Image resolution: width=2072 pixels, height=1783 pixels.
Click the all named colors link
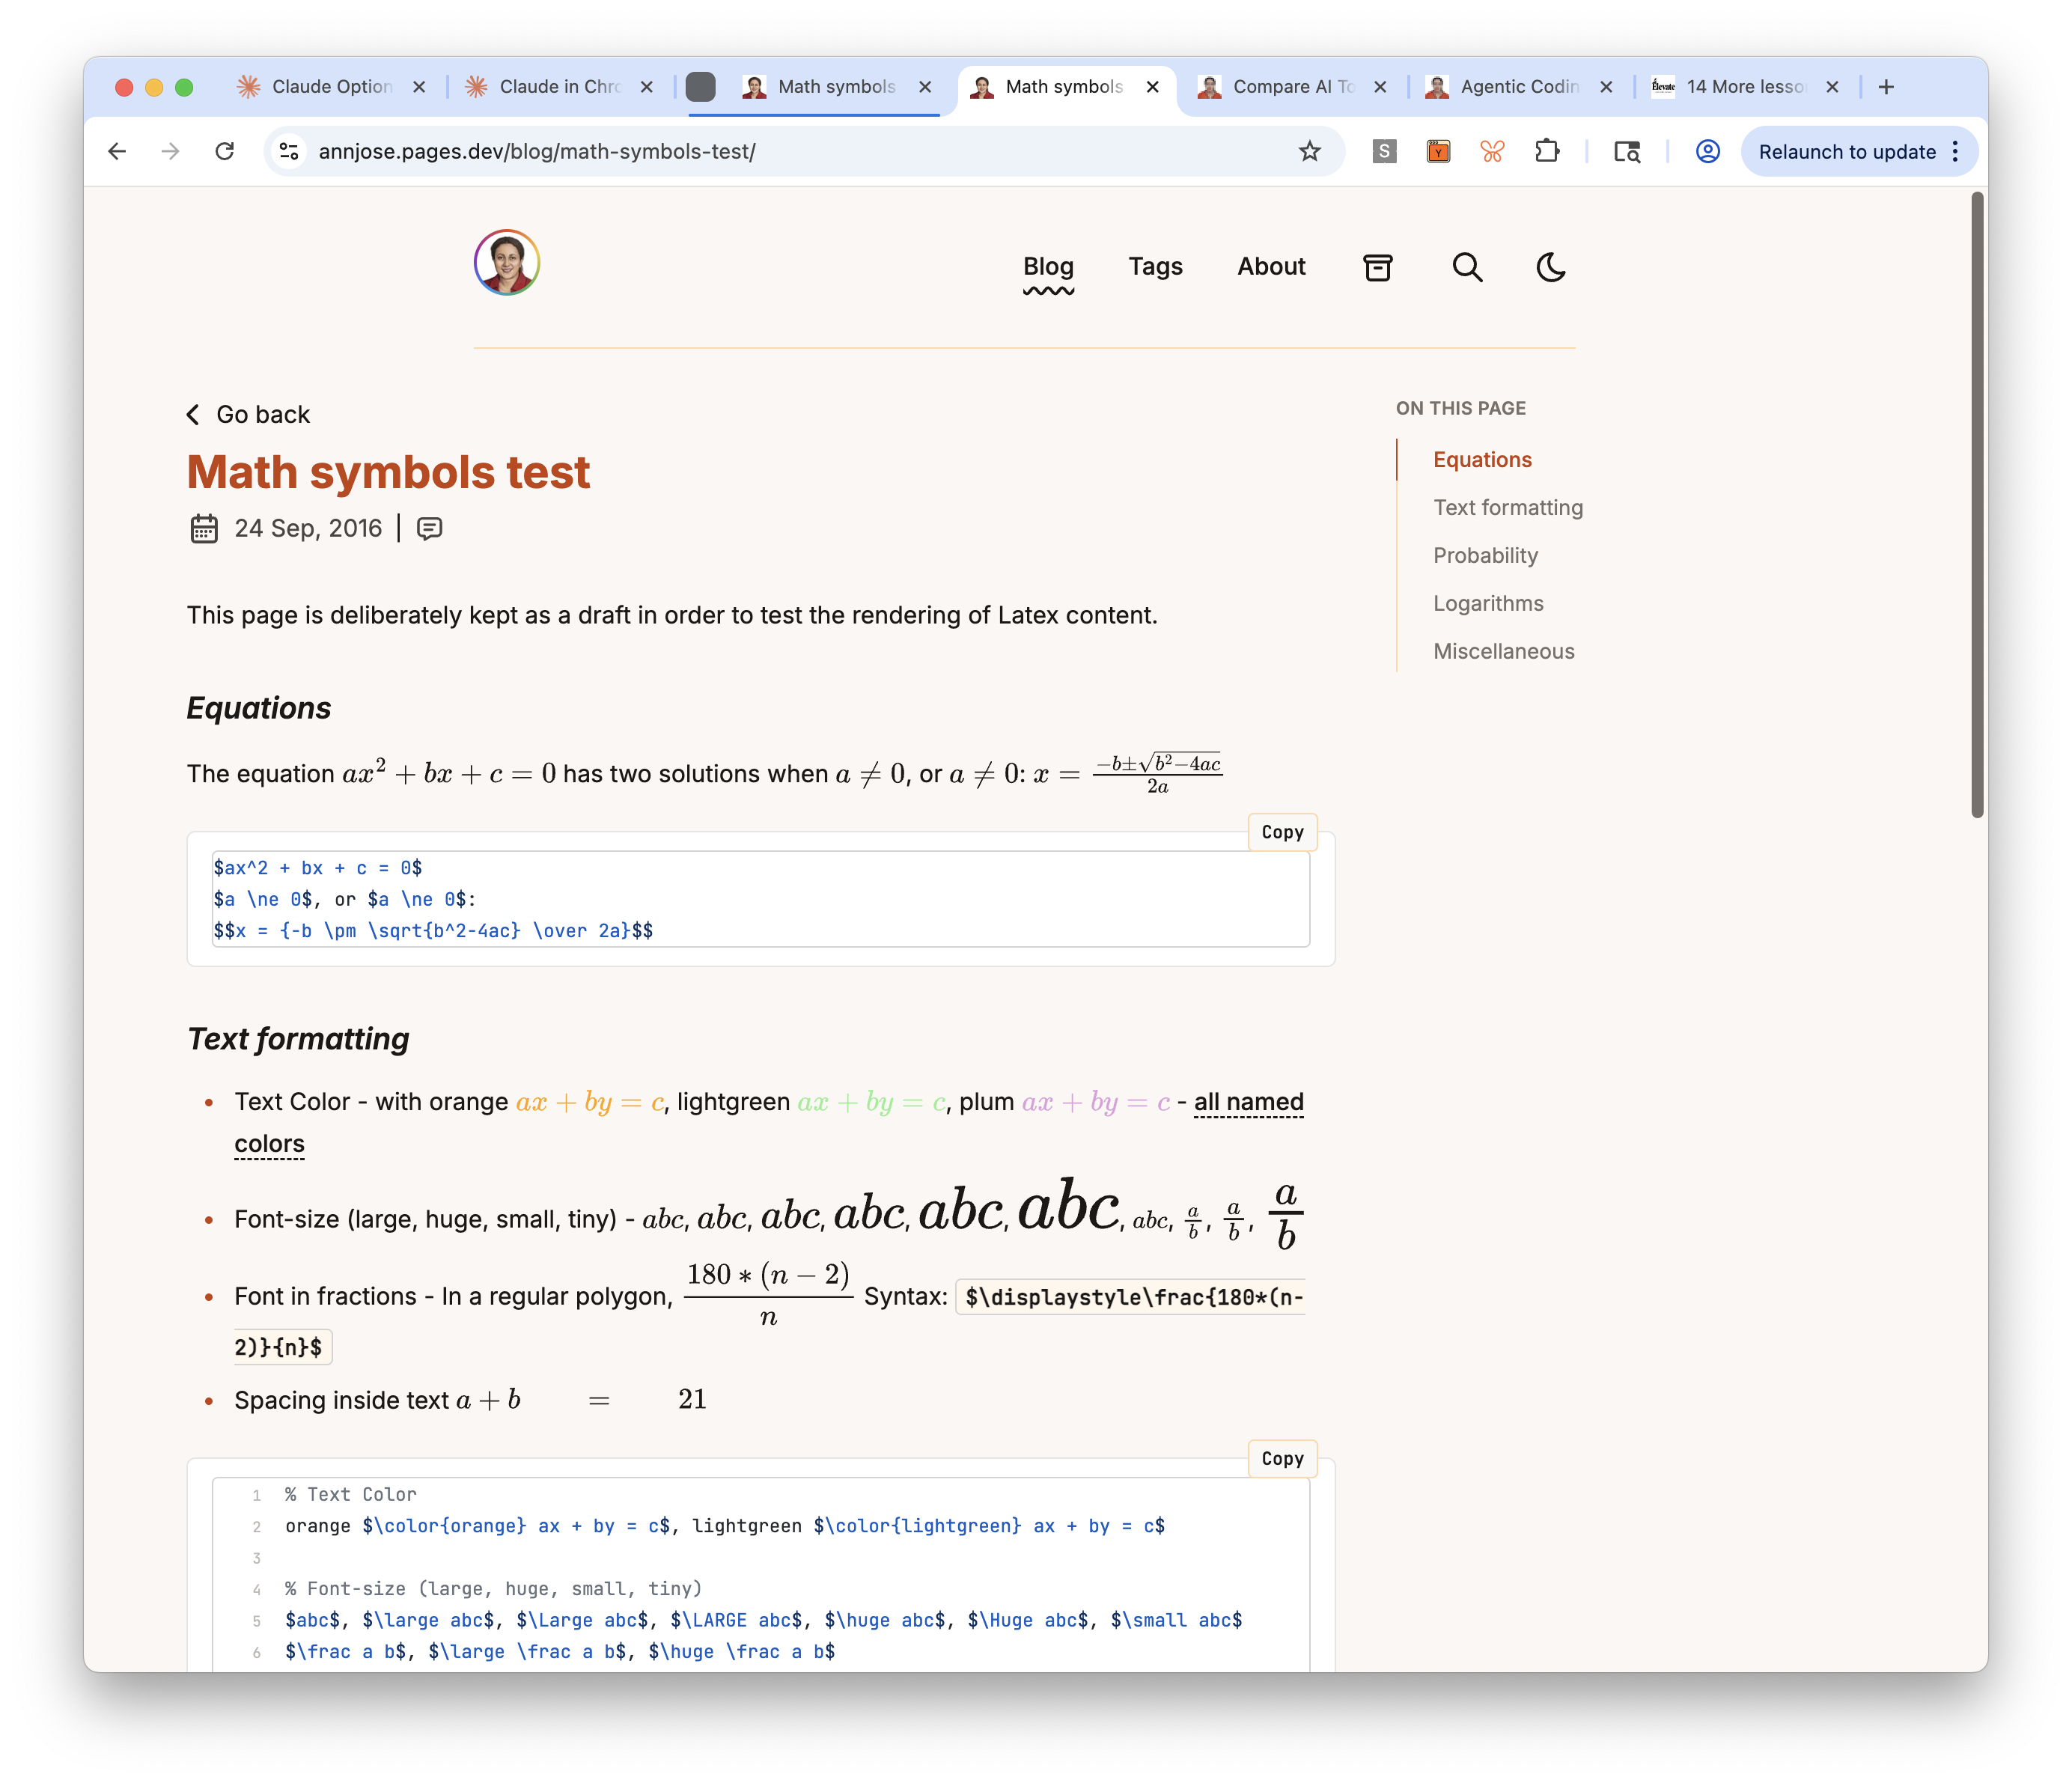[1249, 1101]
